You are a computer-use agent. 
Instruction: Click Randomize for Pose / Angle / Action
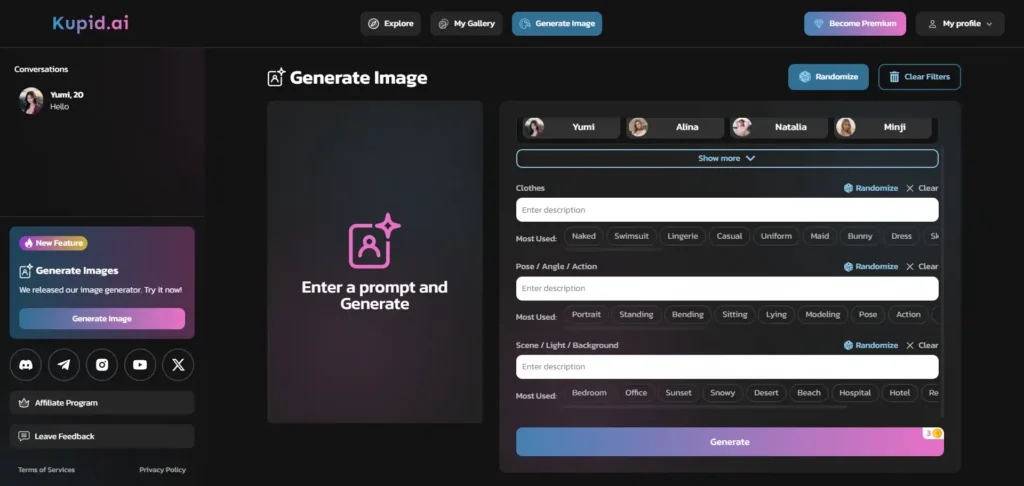point(871,267)
